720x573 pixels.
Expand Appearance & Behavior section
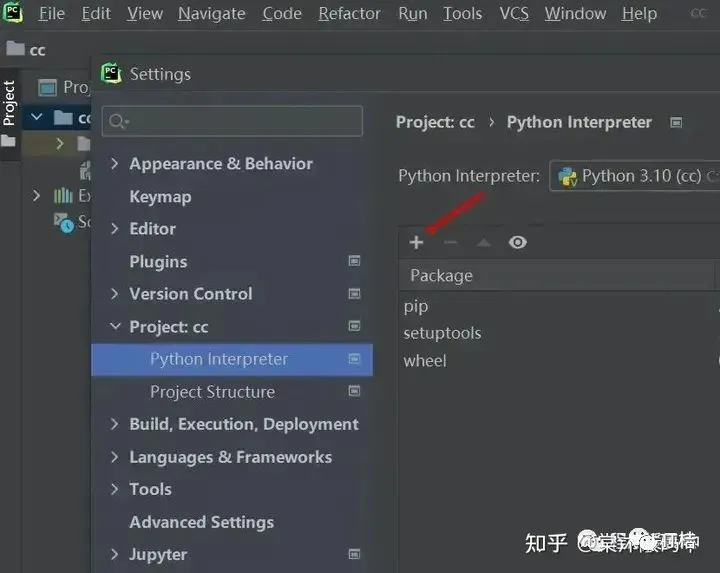pos(114,164)
